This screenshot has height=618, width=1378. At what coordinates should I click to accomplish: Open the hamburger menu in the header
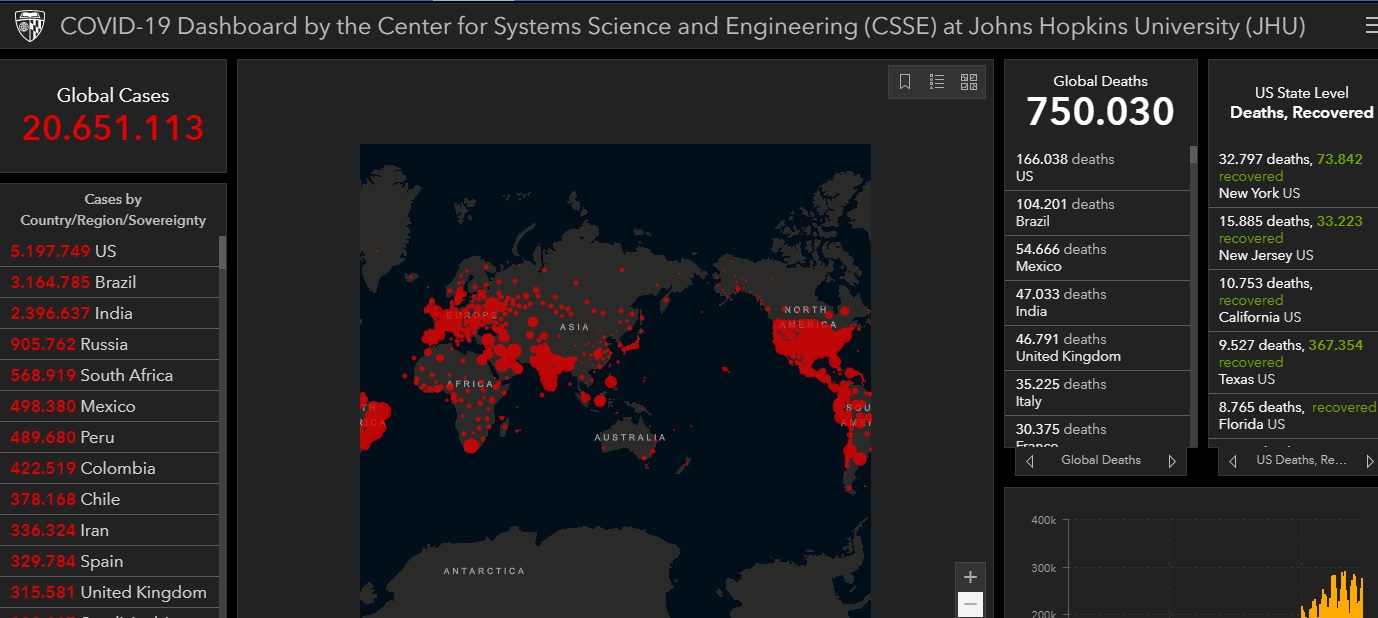(x=1370, y=27)
